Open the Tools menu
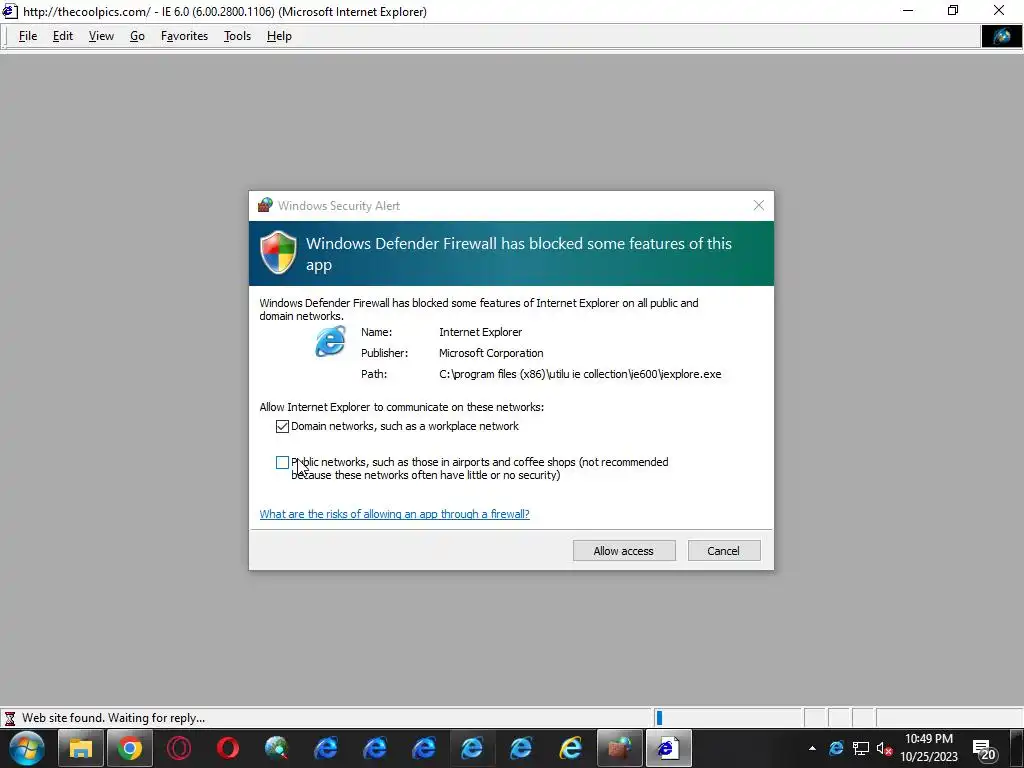Image resolution: width=1024 pixels, height=768 pixels. [237, 36]
